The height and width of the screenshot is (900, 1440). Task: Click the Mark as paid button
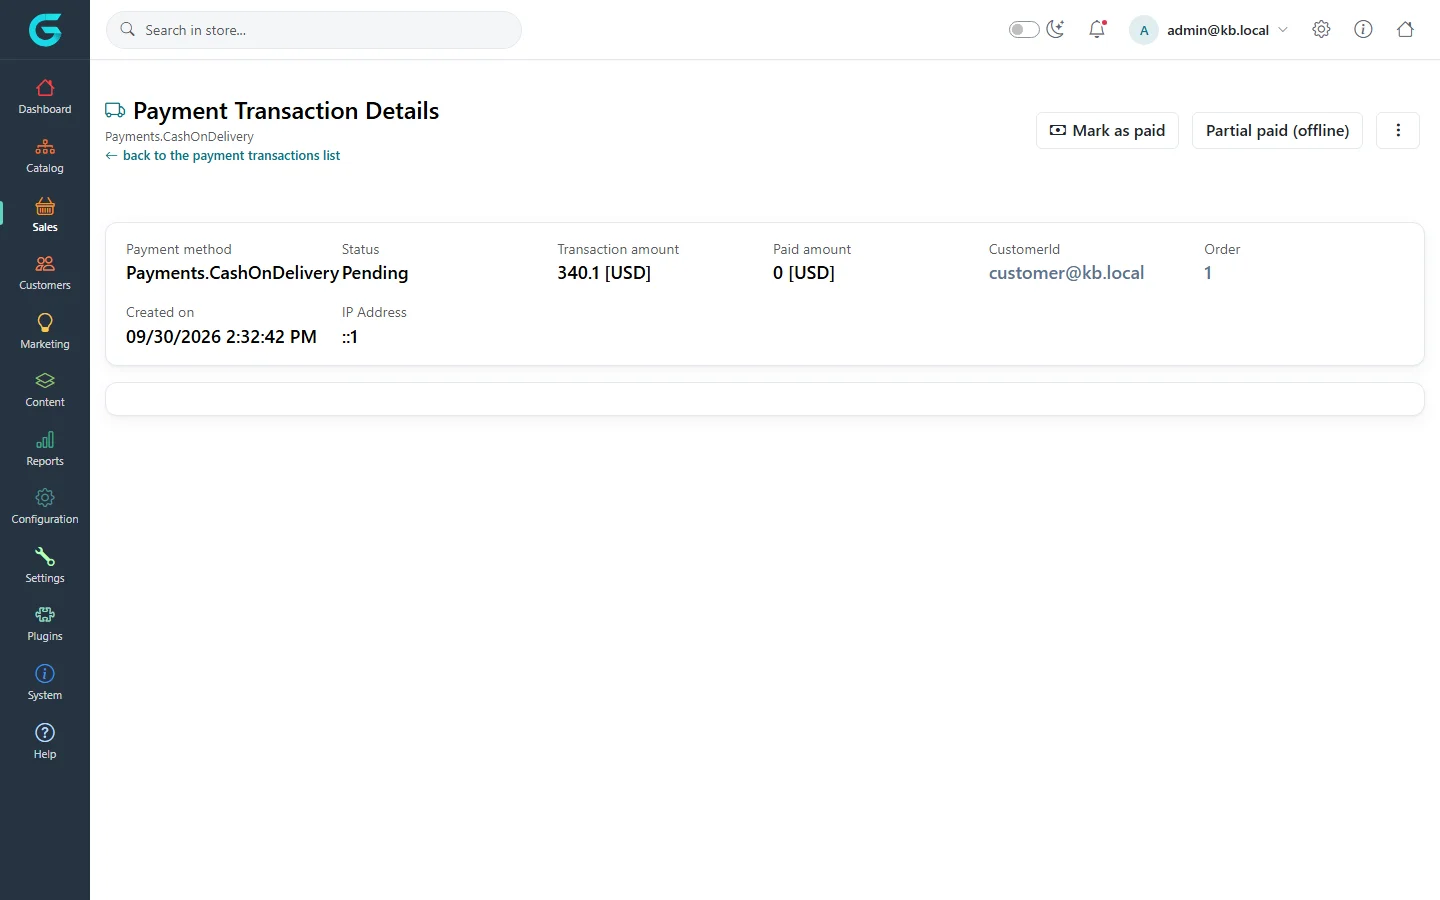pos(1107,130)
